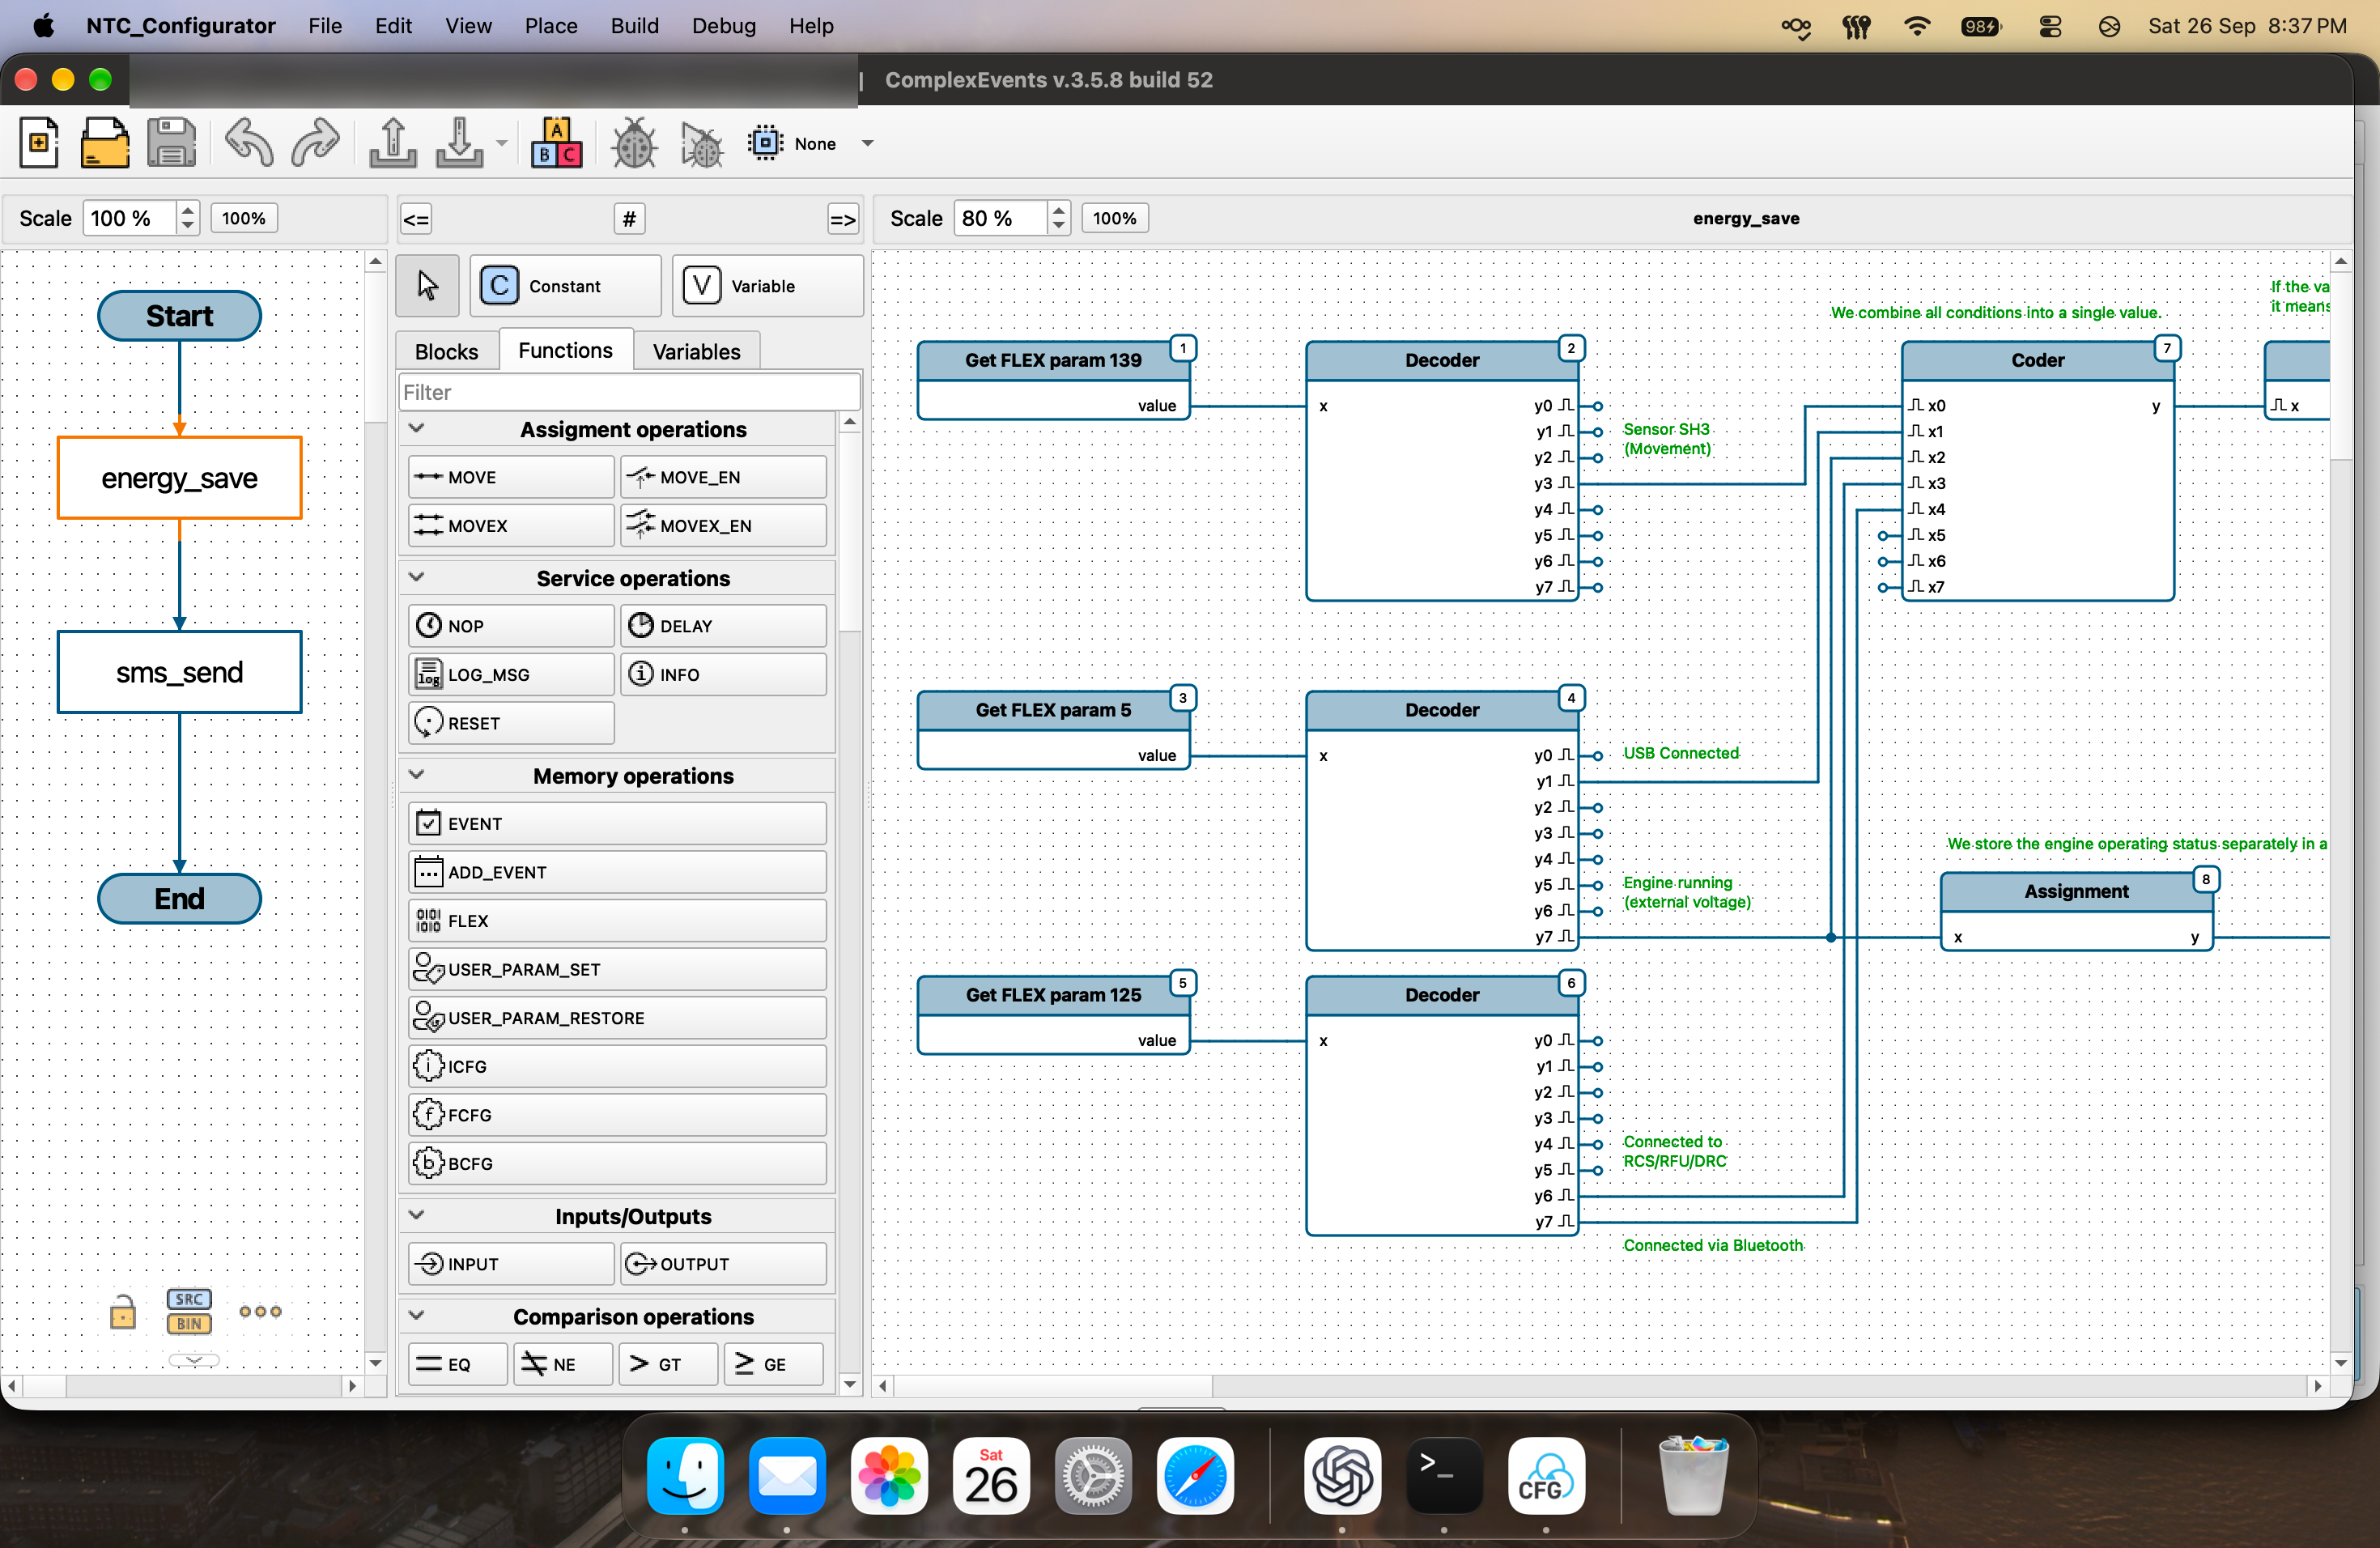Click the SRC BIN icon
Screen dimensions: 2380x1548
[189, 1311]
